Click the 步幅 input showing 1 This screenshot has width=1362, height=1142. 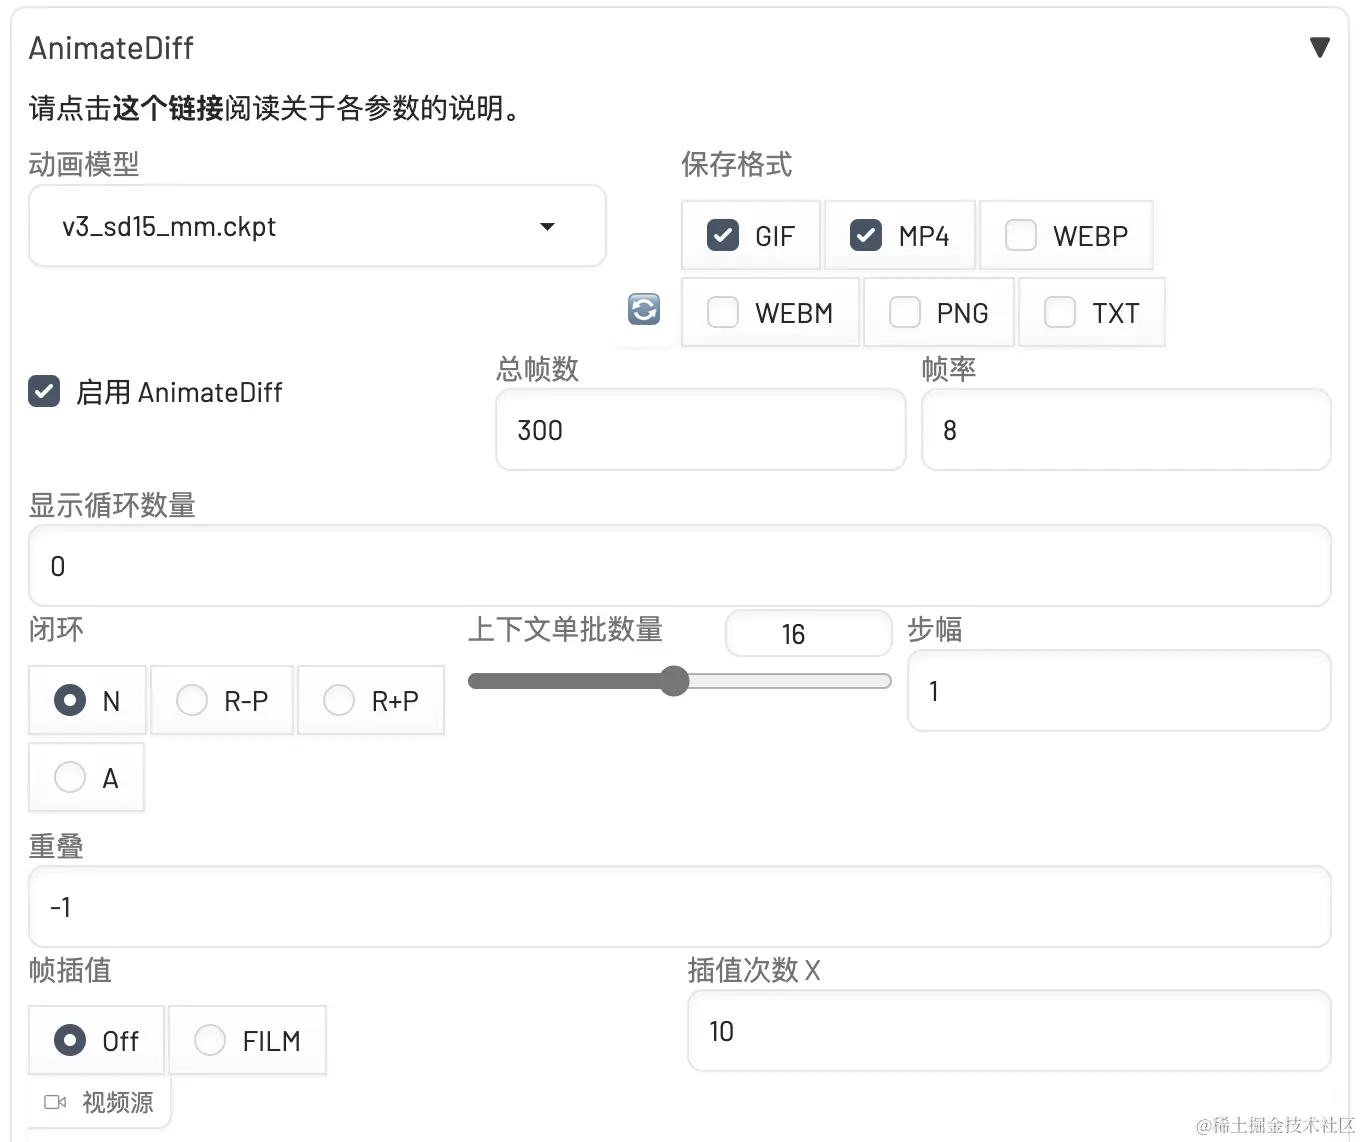[1119, 691]
